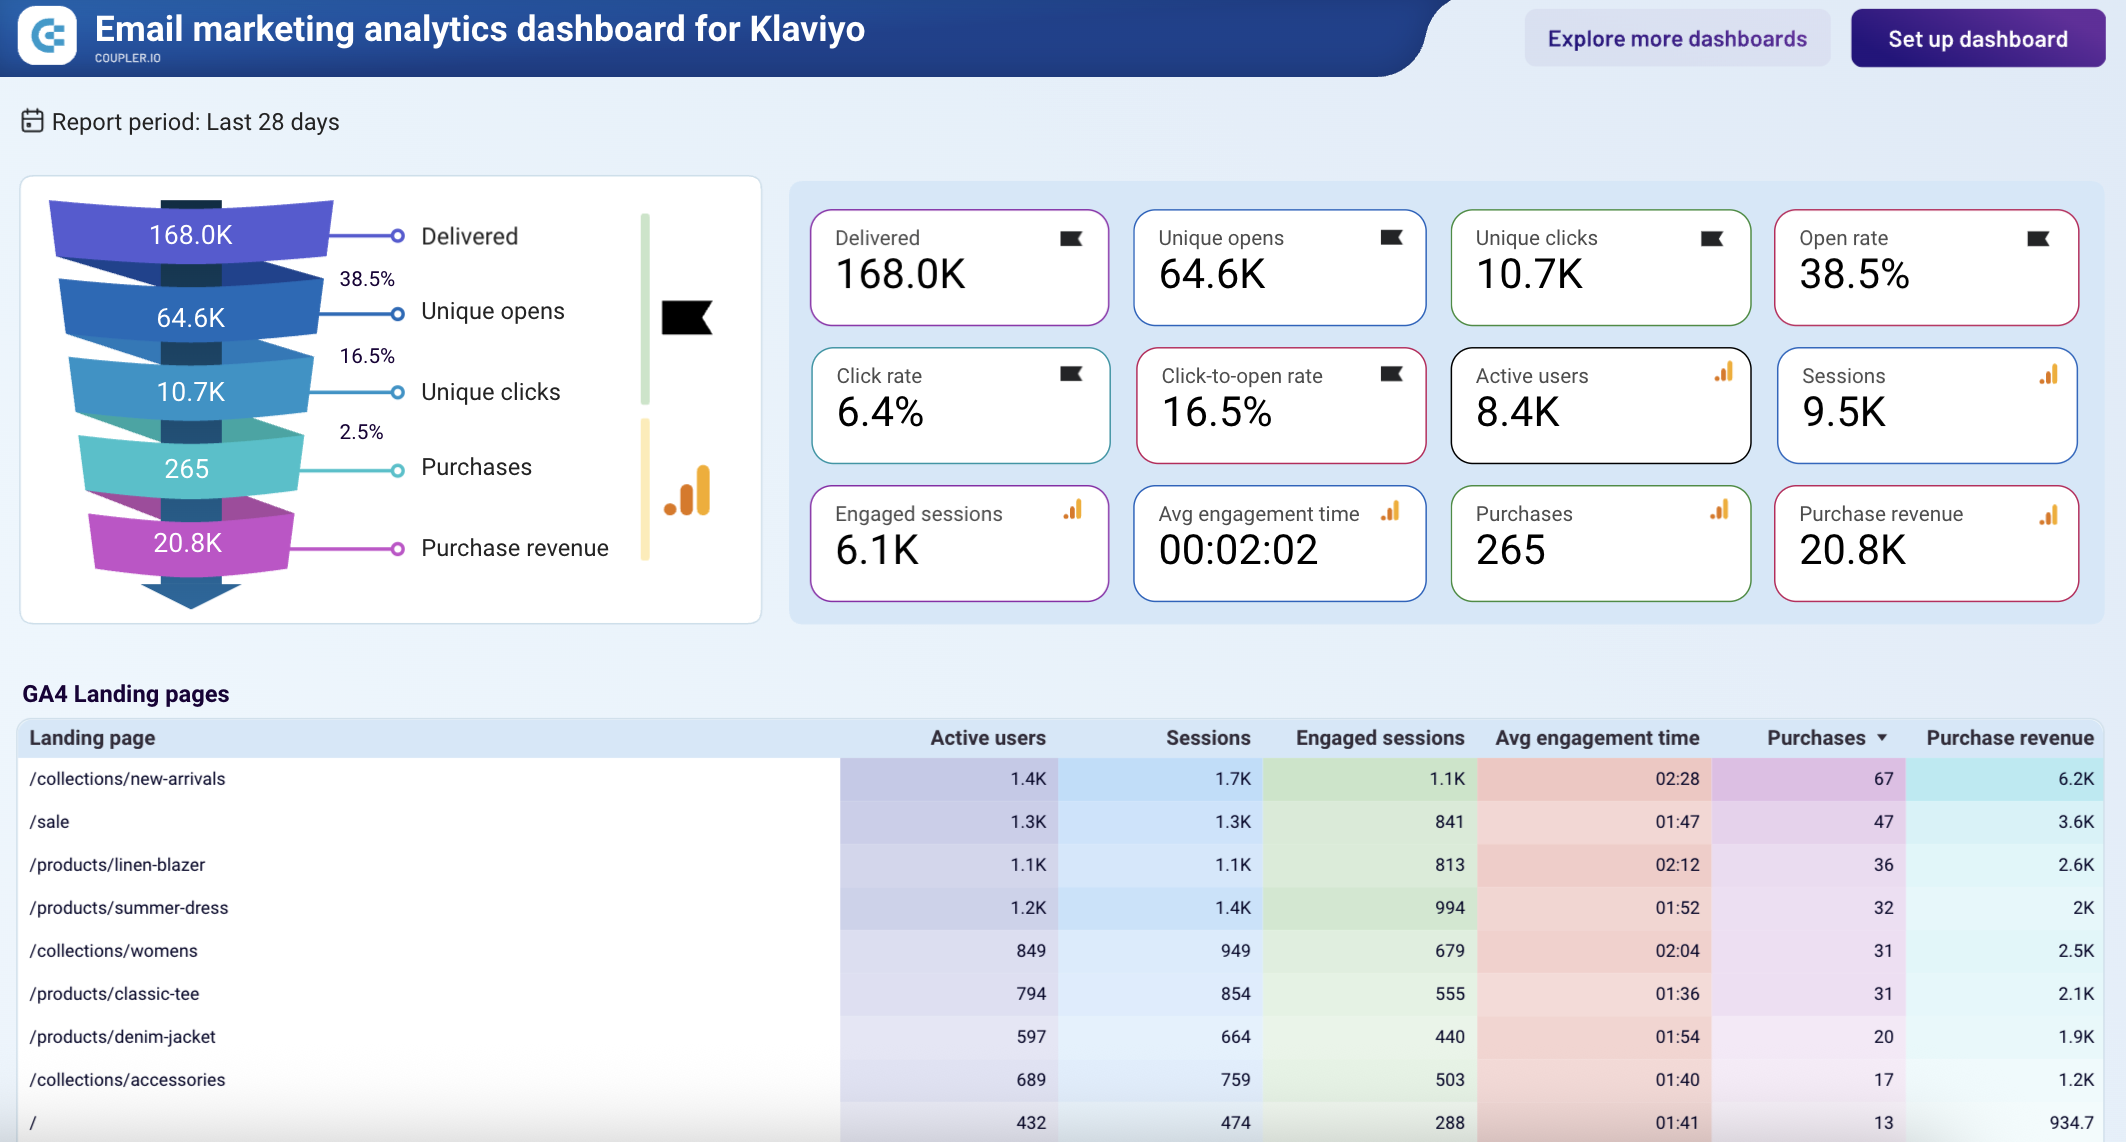Click the Sessions 9.5K value
Image resolution: width=2126 pixels, height=1142 pixels.
click(x=1843, y=412)
